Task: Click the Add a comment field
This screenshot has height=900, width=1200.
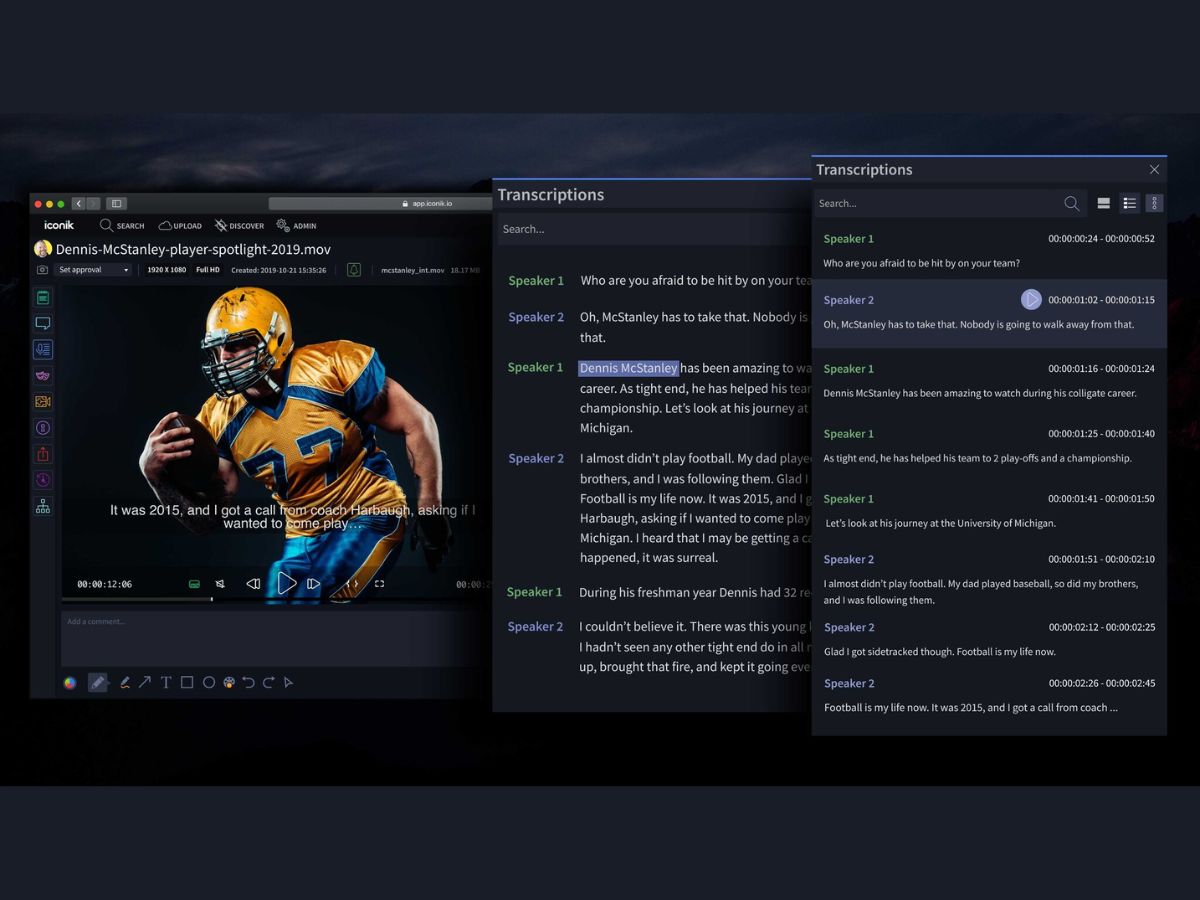Action: 276,637
